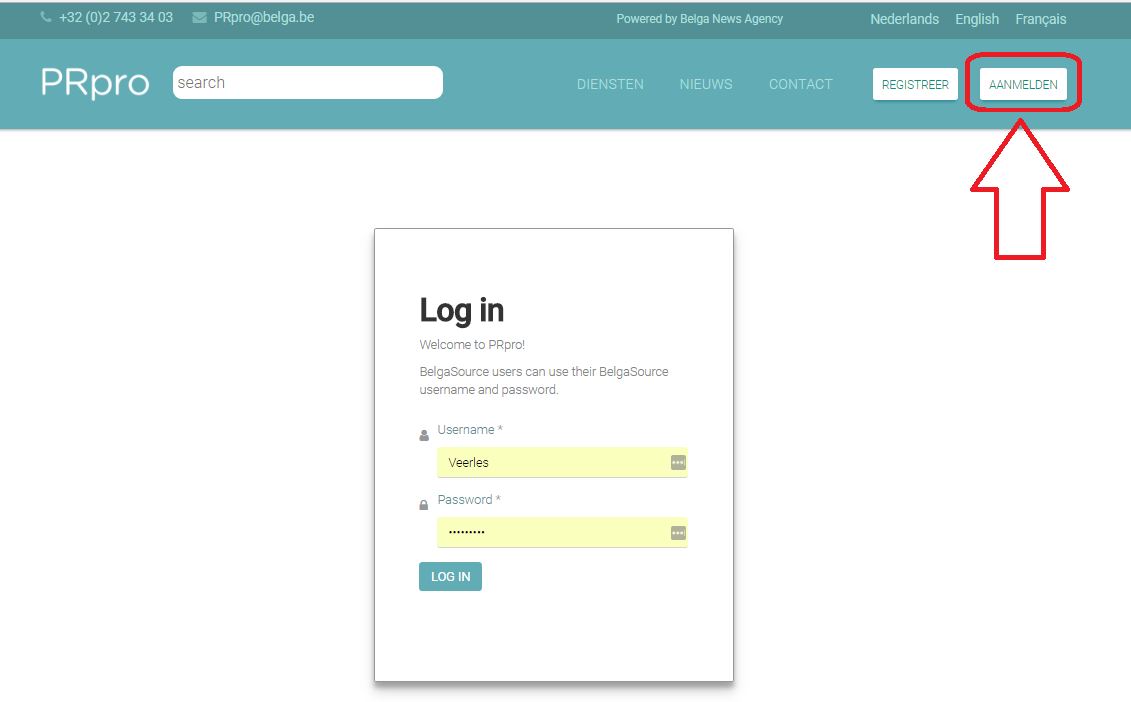Click into the Username field
1131x702 pixels.
[550, 463]
